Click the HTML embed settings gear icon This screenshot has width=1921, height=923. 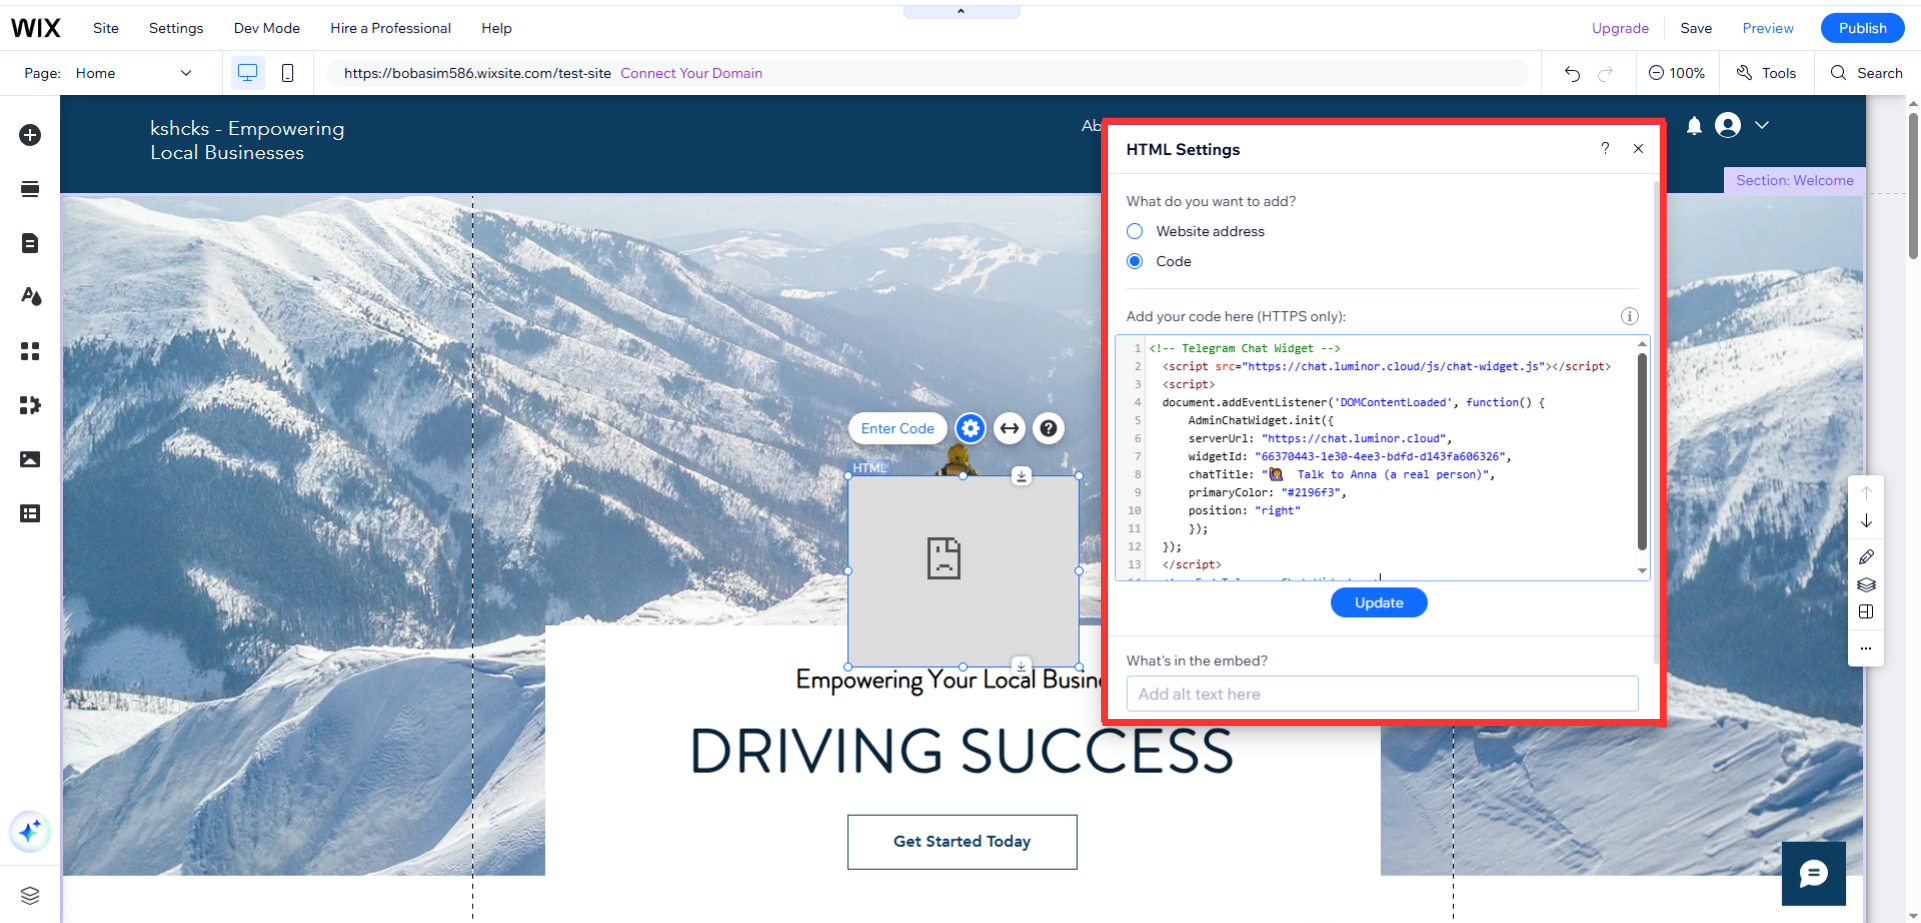970,429
